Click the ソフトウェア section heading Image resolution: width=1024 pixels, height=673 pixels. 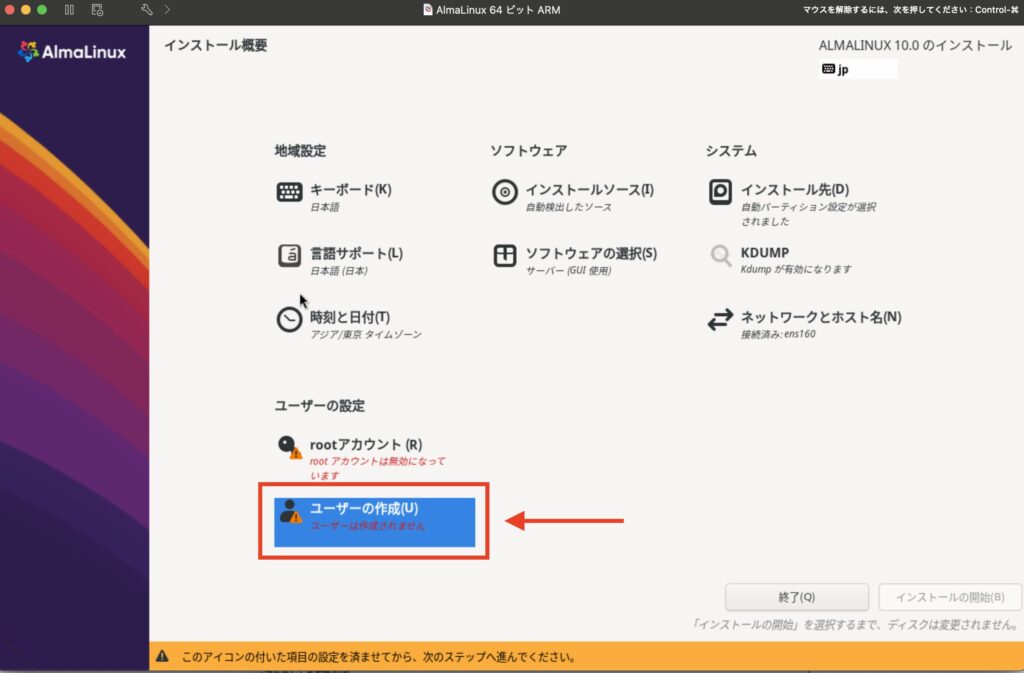[528, 151]
